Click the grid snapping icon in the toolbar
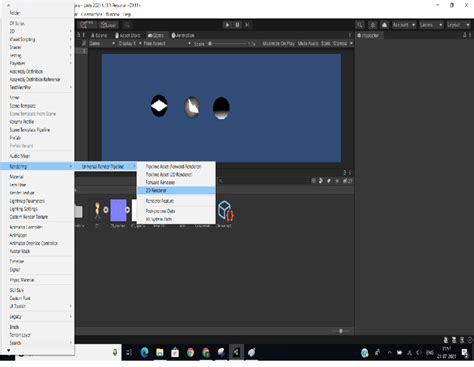The image size is (474, 367). 127,25
